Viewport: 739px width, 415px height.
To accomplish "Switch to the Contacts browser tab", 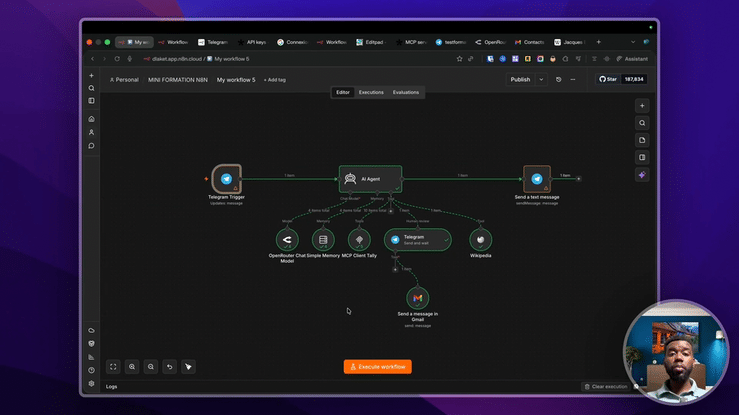I will [x=530, y=42].
